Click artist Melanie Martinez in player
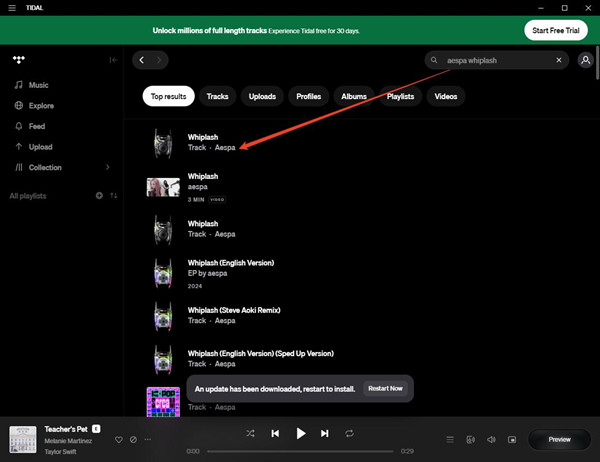 pyautogui.click(x=68, y=441)
